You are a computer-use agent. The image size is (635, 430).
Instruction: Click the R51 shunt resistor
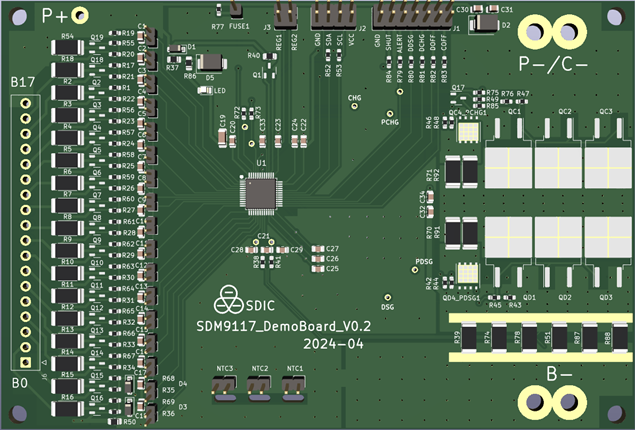pyautogui.click(x=560, y=337)
